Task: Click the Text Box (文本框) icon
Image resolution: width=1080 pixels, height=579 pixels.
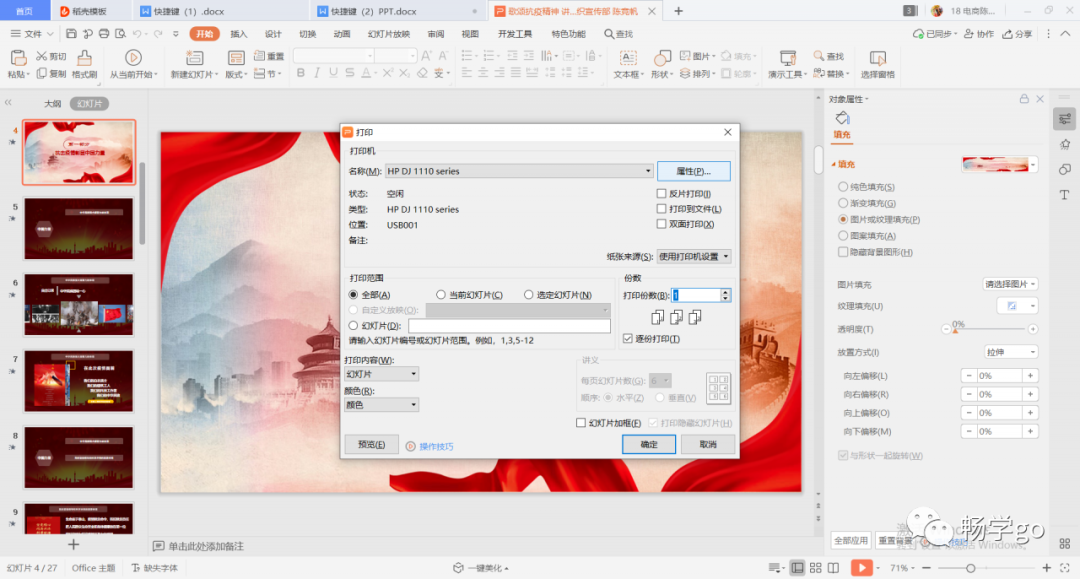Action: (x=627, y=58)
